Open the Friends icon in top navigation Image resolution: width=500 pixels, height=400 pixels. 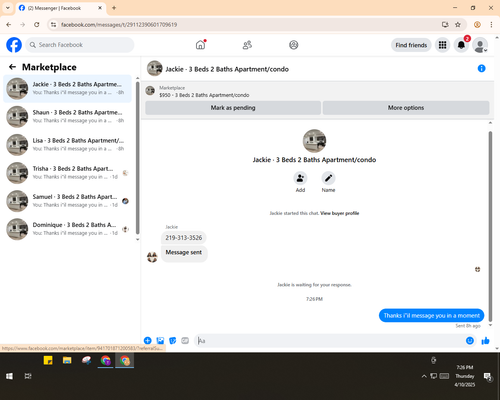tap(247, 45)
